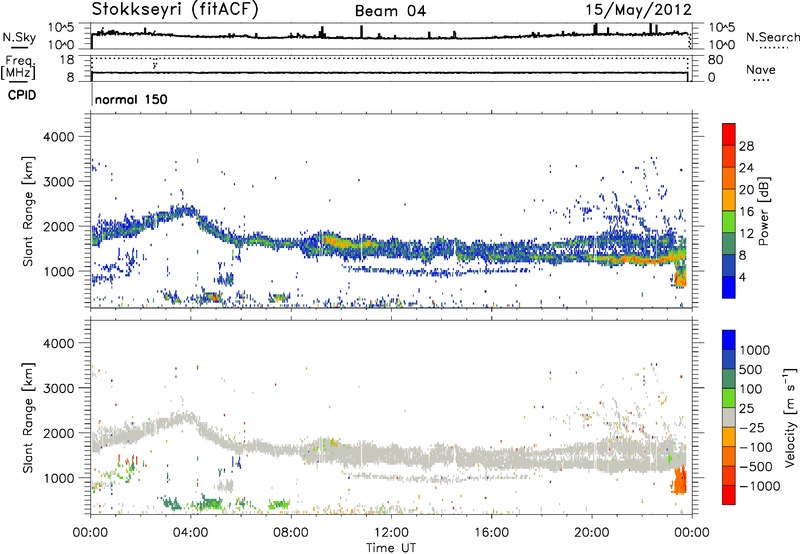Click the '4000' tick of the power panel

tap(59, 137)
